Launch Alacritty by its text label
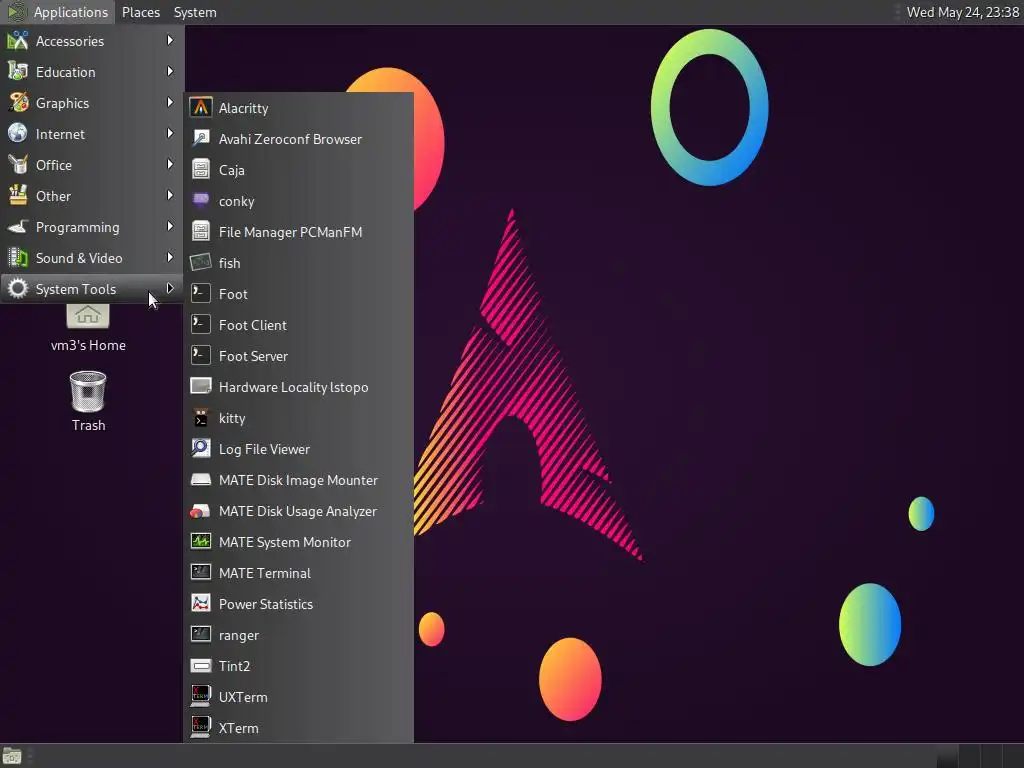Image resolution: width=1024 pixels, height=768 pixels. (x=244, y=108)
